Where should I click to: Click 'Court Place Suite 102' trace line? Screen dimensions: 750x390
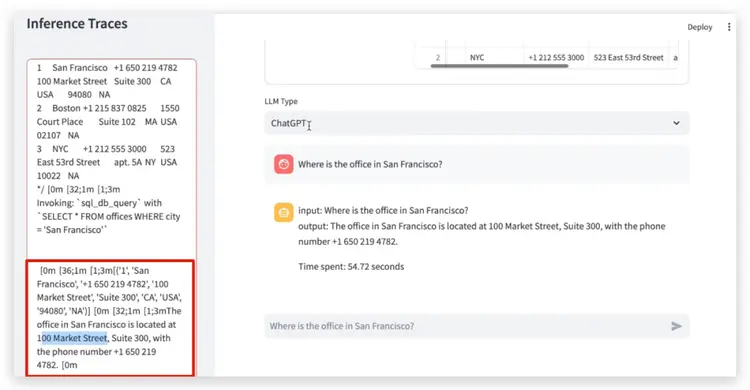coord(107,122)
